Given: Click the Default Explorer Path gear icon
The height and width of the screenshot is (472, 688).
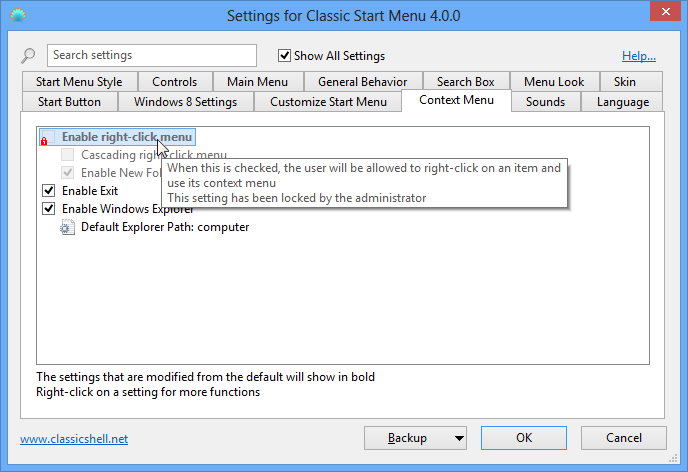Looking at the screenshot, I should click(67, 227).
